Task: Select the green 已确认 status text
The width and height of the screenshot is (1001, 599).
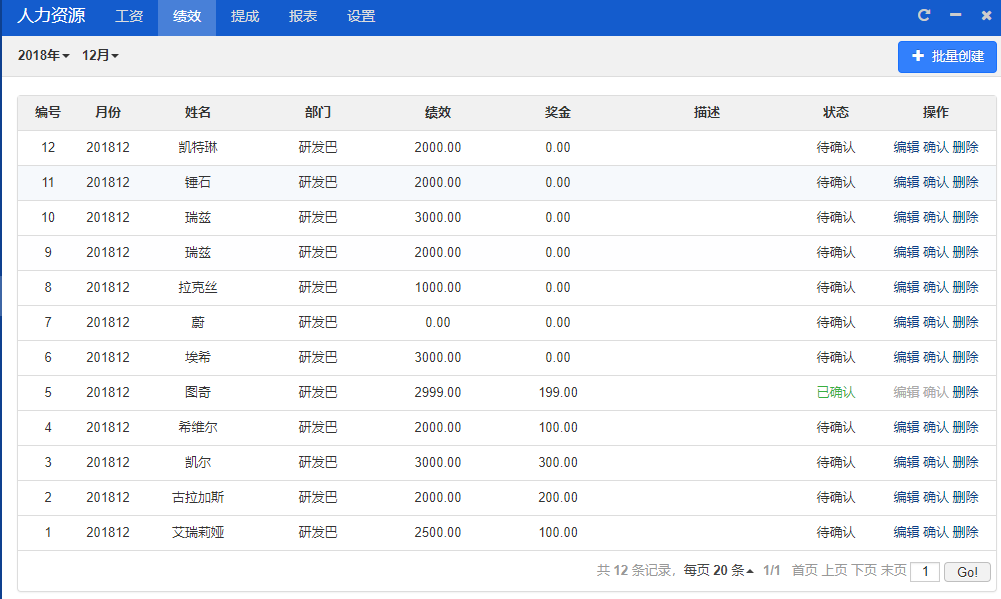Action: click(x=836, y=393)
